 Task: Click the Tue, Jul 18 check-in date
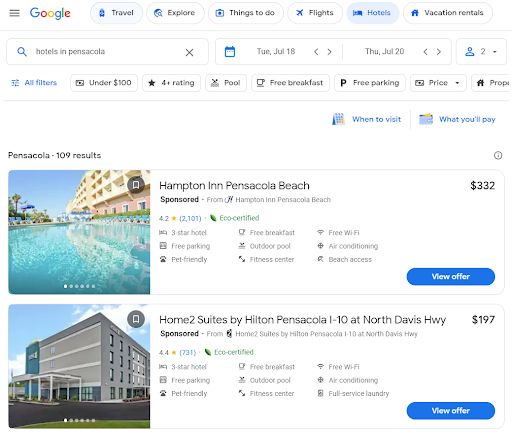coord(276,52)
